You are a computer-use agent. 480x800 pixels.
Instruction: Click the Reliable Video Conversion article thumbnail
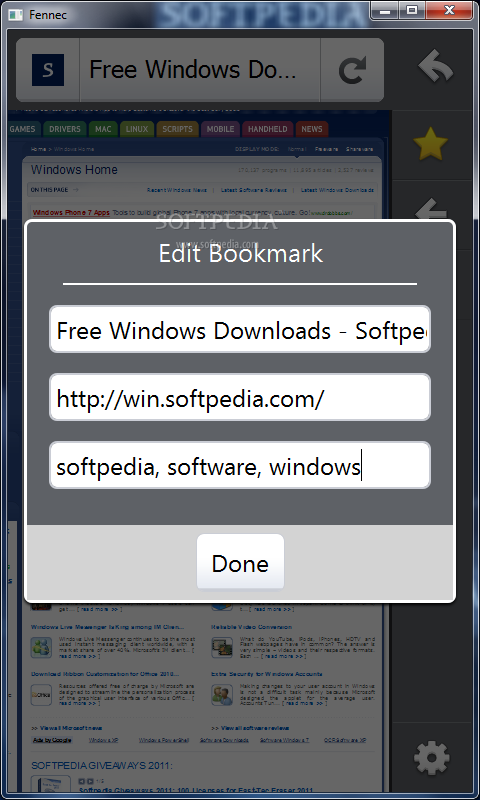(222, 647)
